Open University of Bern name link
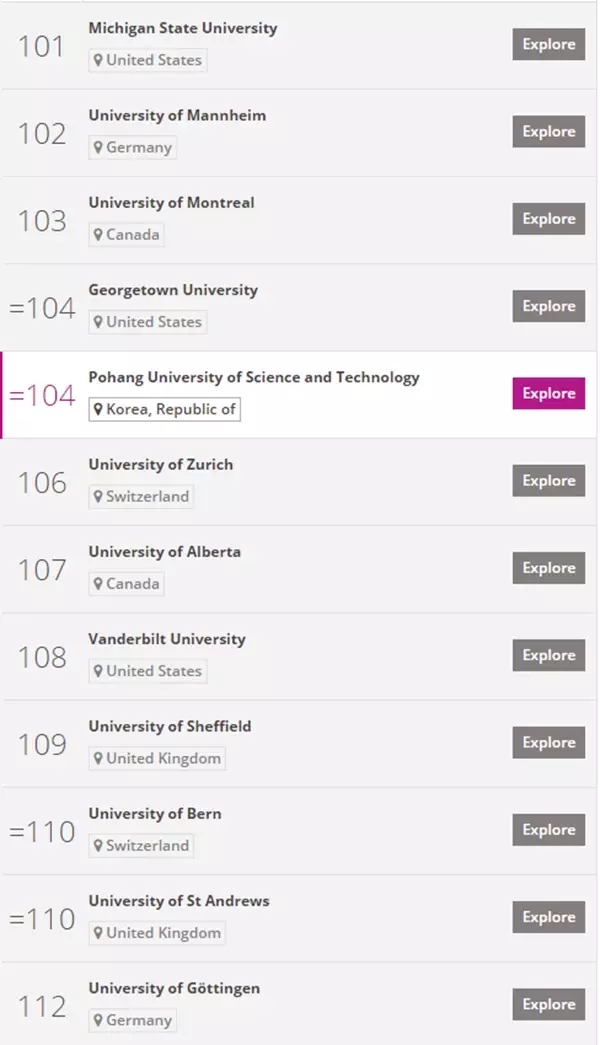Viewport: 600px width, 1045px height. point(155,814)
